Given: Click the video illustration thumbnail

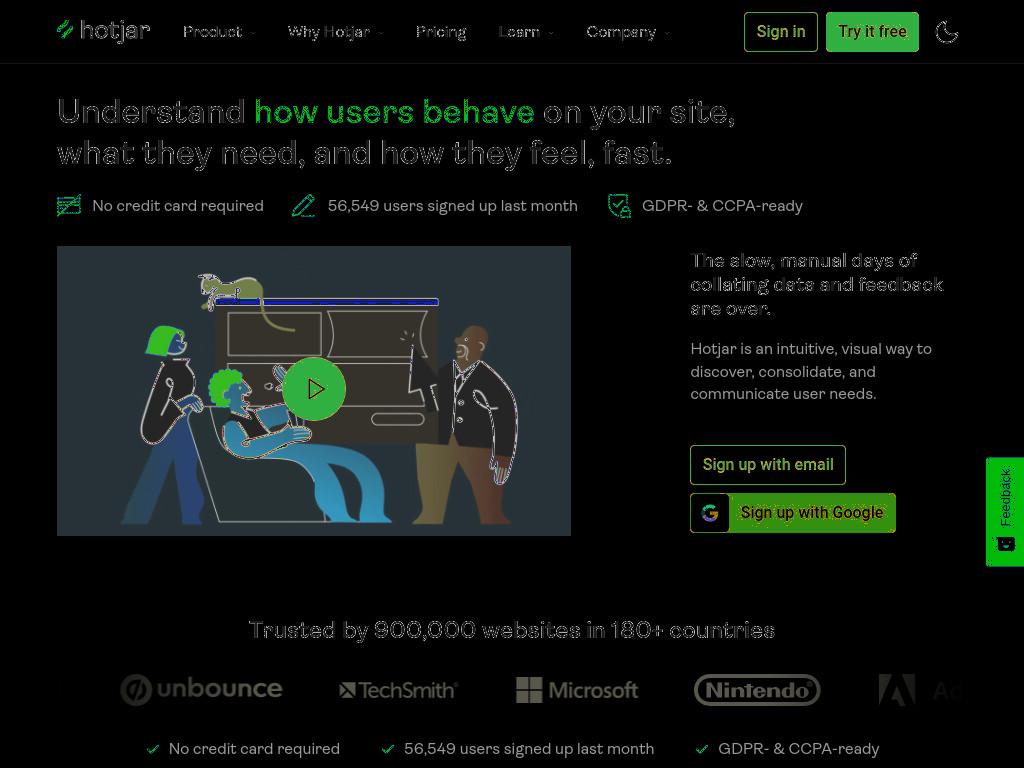Looking at the screenshot, I should (313, 391).
